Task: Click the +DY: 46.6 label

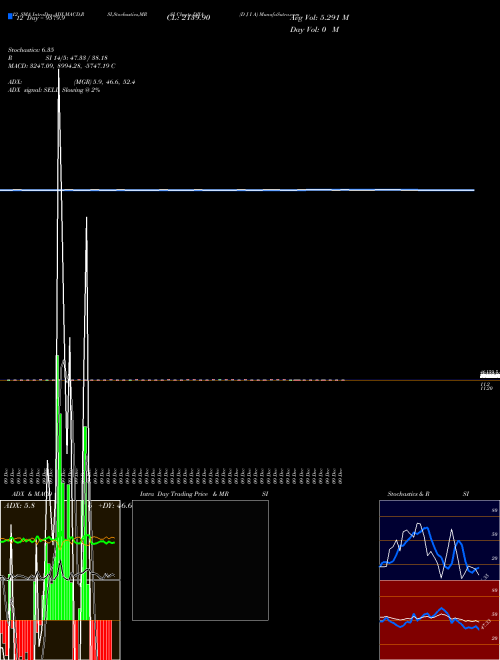Action: click(115, 506)
